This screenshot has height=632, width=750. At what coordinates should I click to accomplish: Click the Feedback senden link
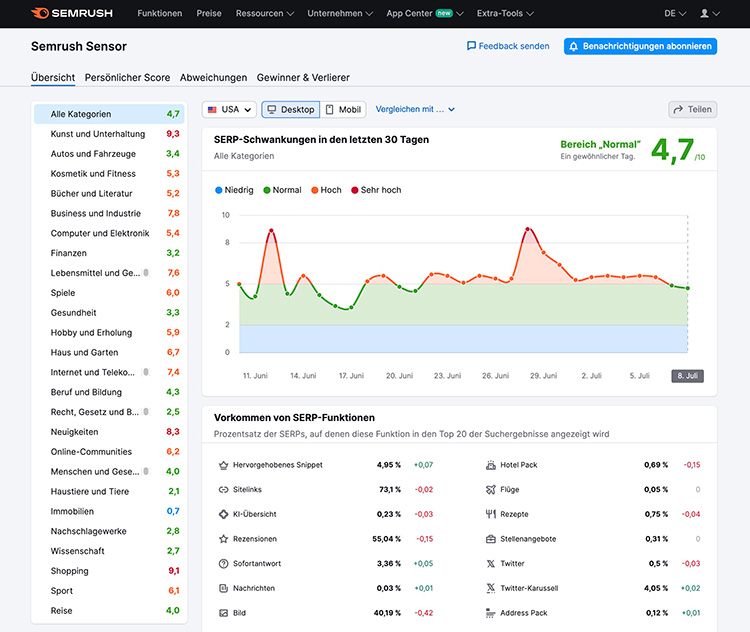pos(508,46)
